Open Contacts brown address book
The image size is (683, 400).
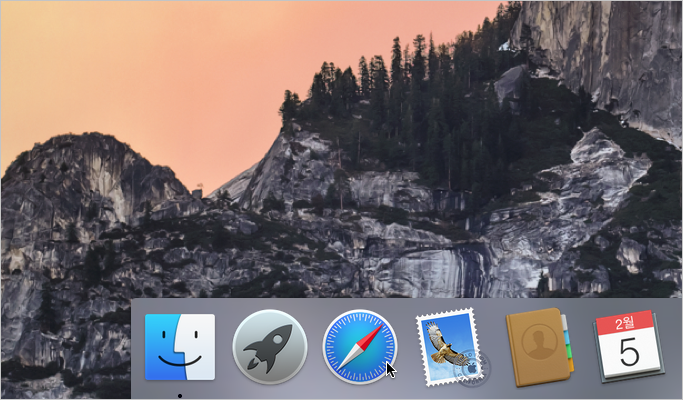click(x=540, y=347)
